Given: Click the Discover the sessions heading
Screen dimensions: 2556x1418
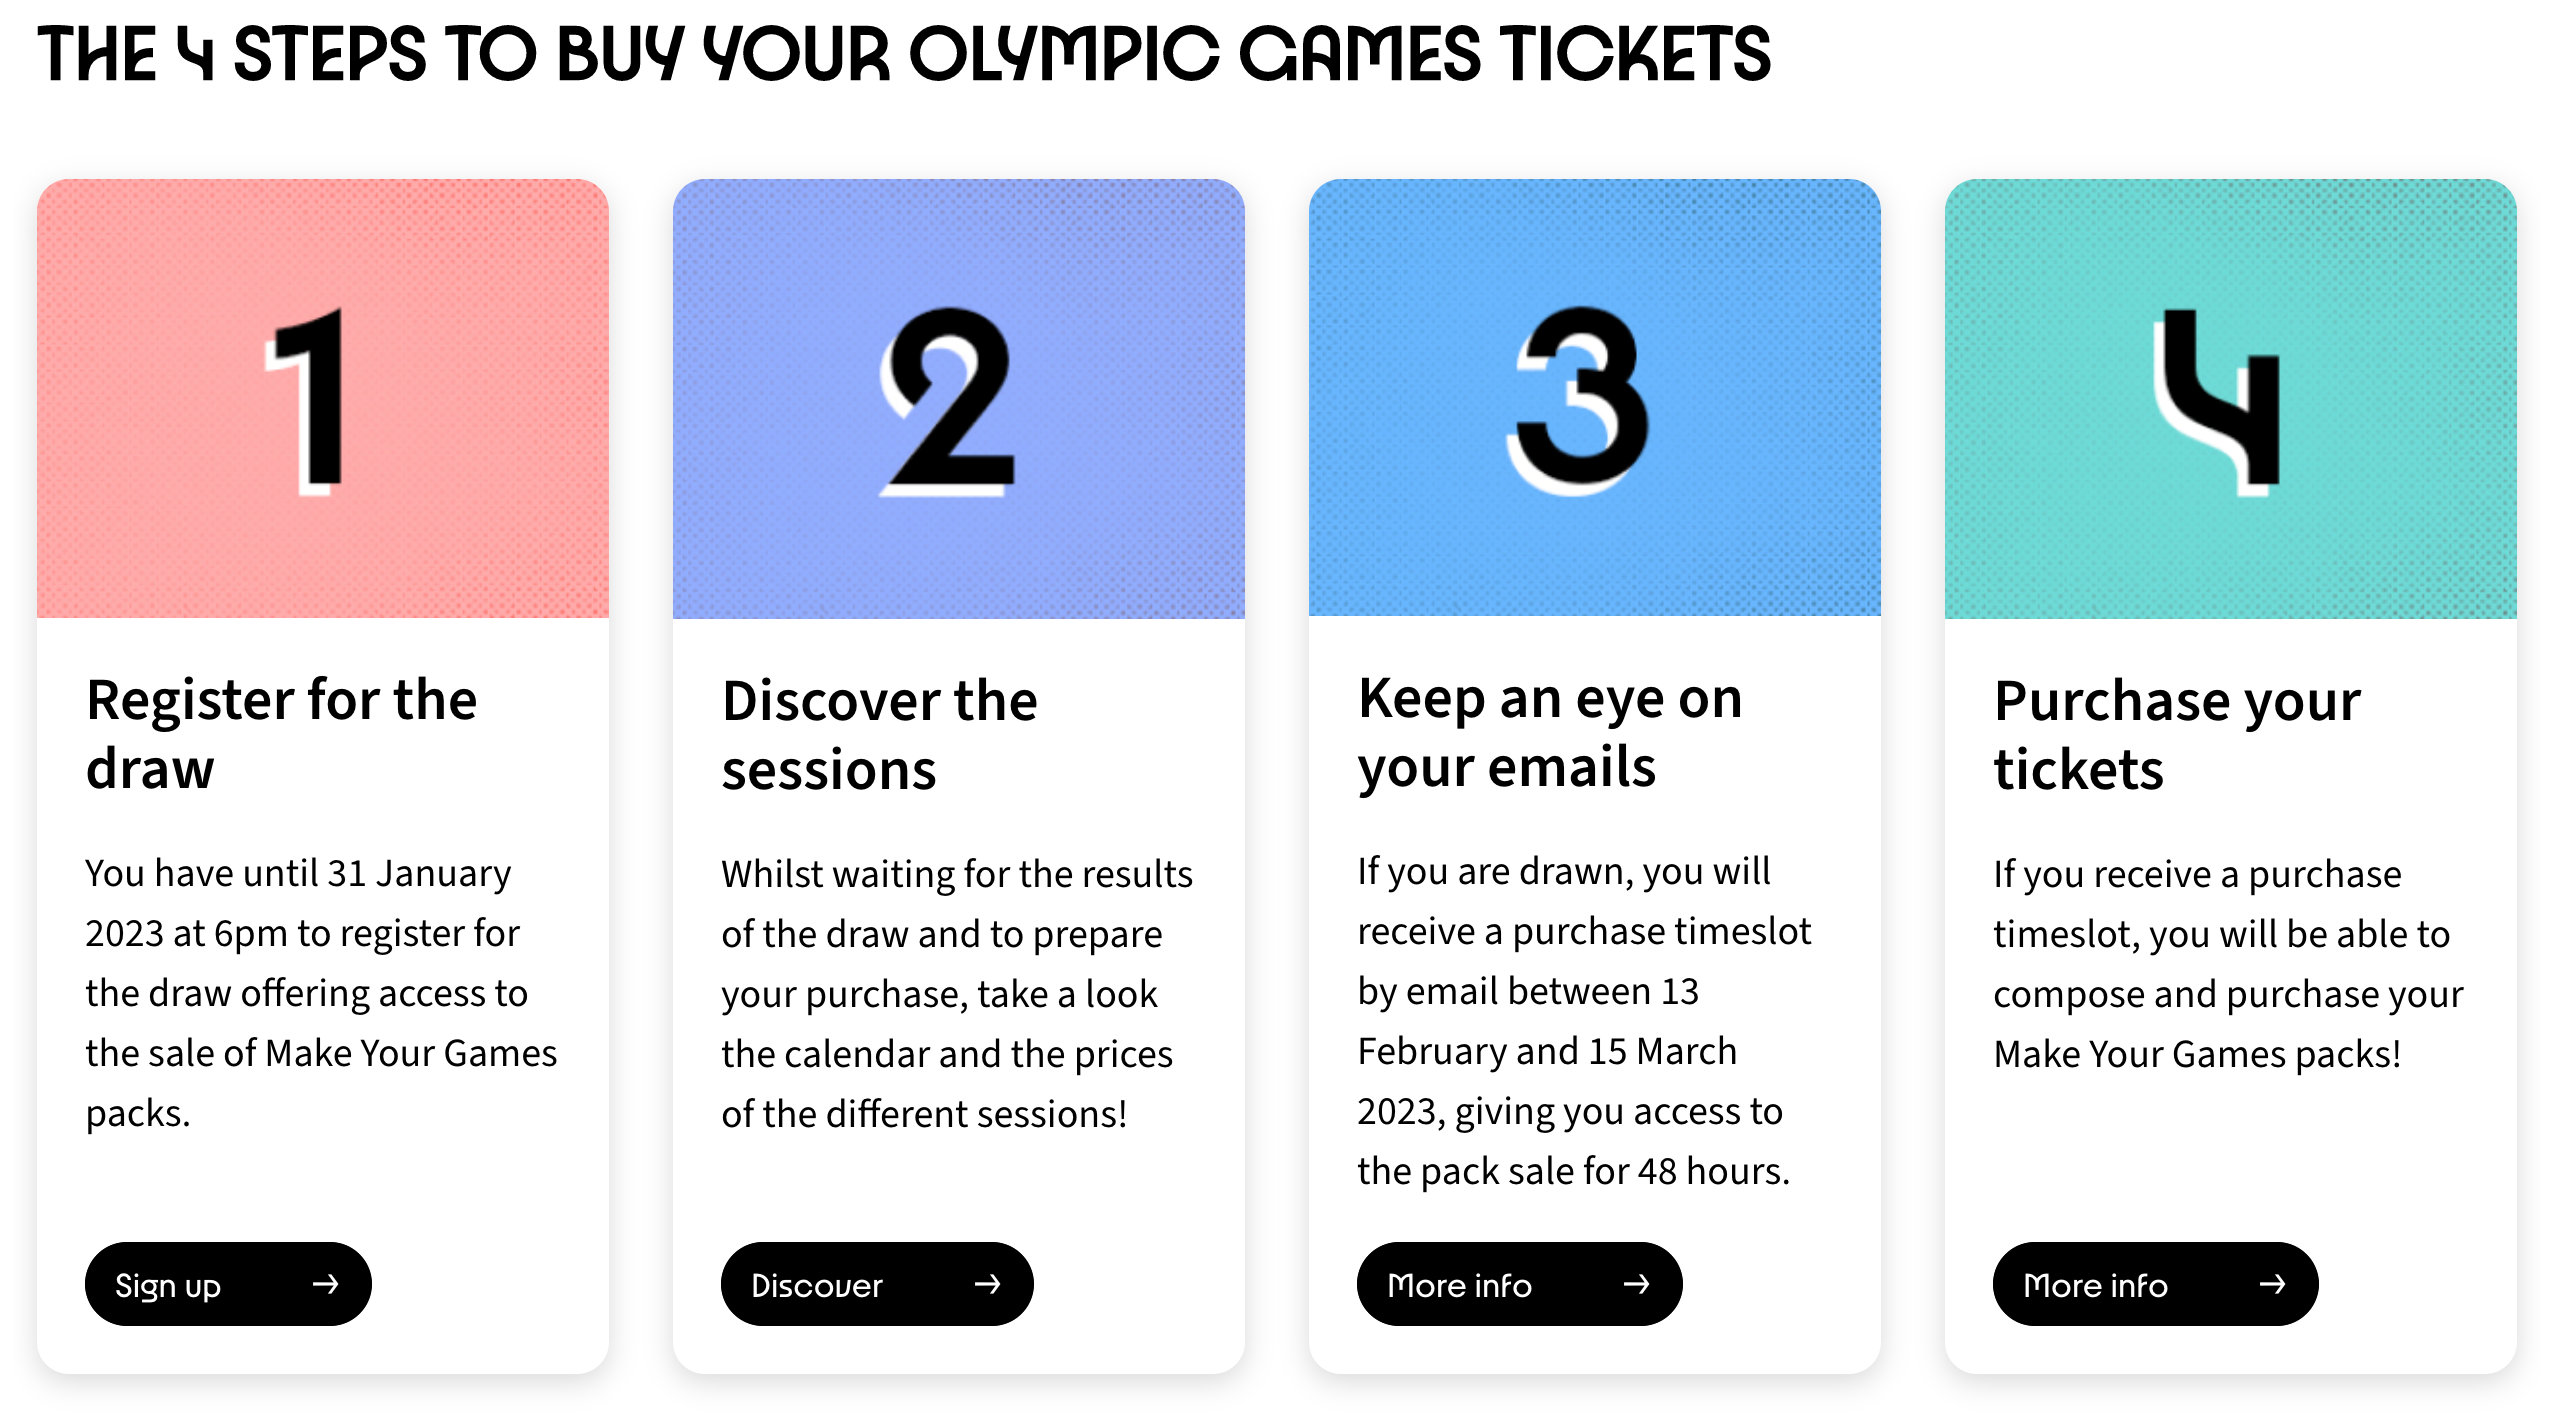Looking at the screenshot, I should [x=880, y=734].
